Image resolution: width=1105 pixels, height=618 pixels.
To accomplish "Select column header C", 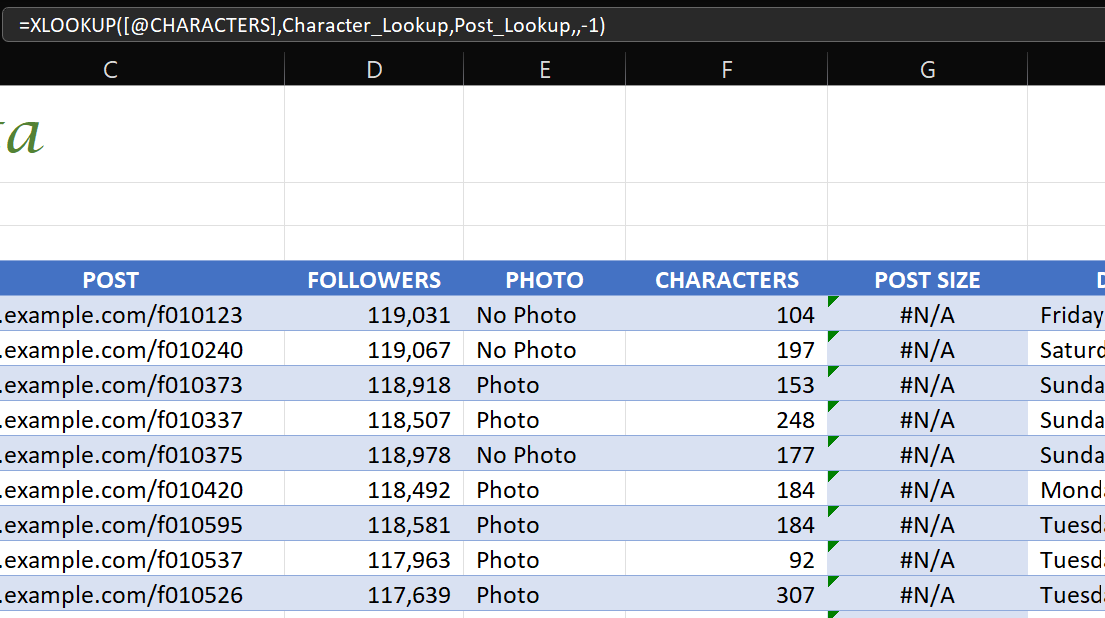I will point(110,69).
